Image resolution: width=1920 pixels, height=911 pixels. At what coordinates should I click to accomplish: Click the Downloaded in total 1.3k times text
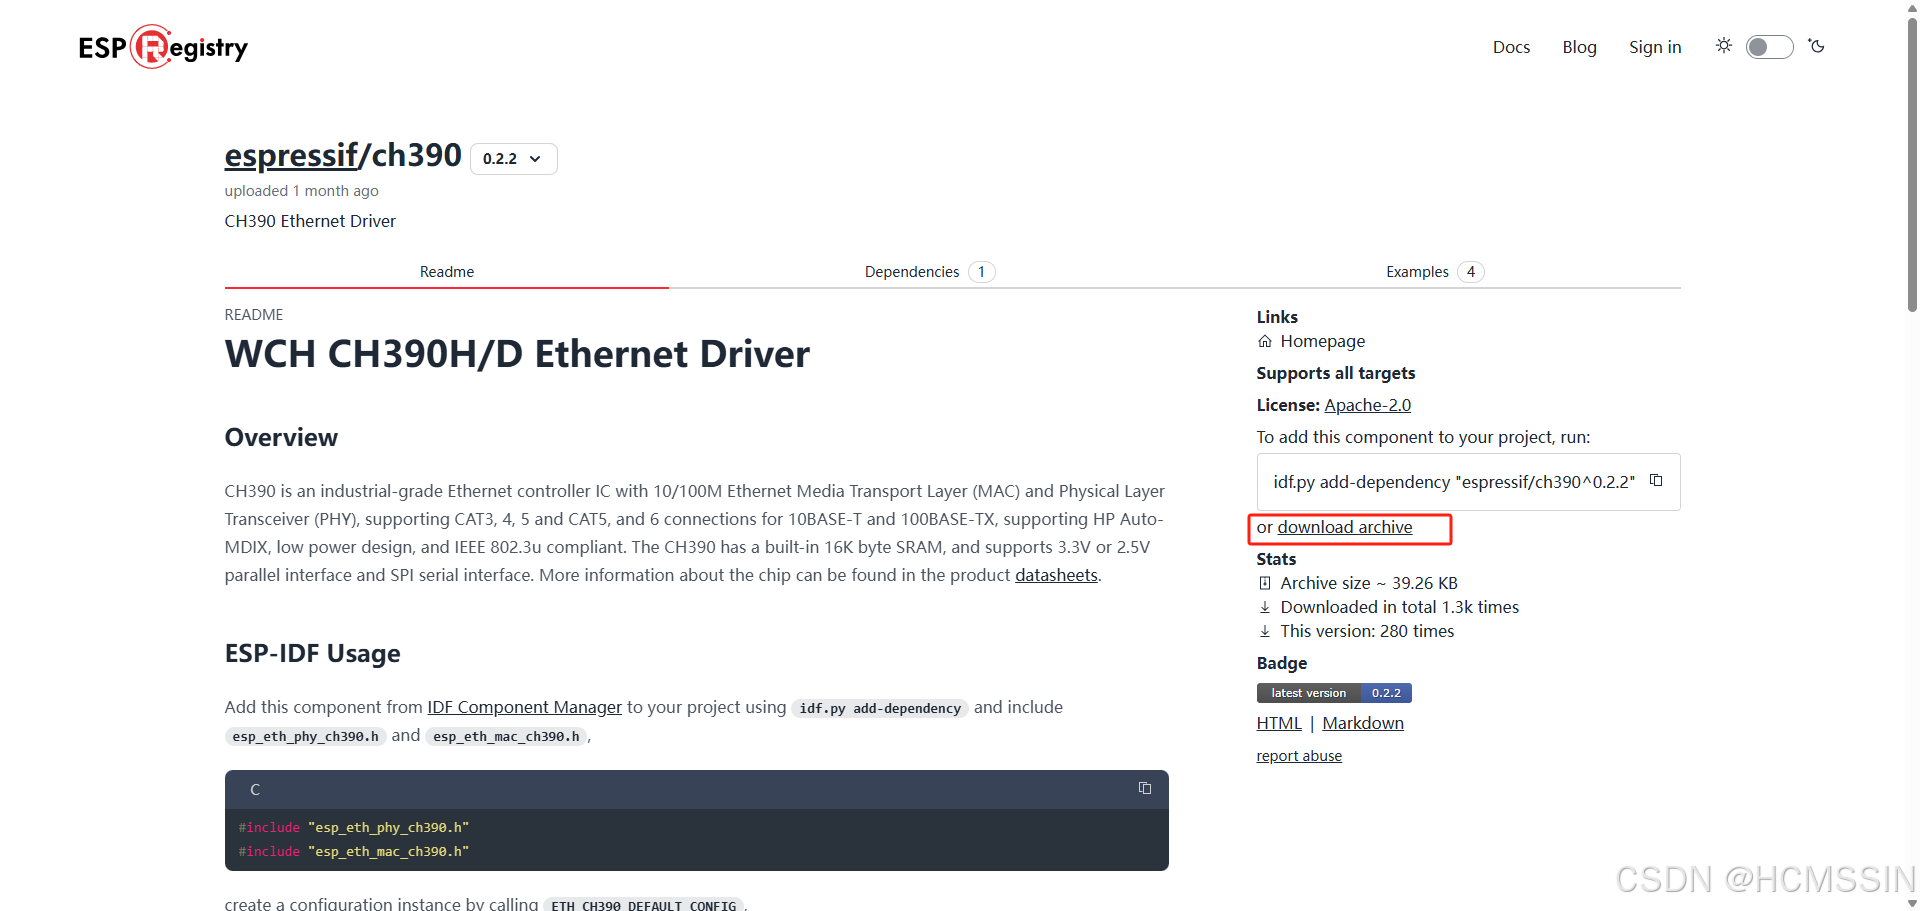coord(1399,607)
